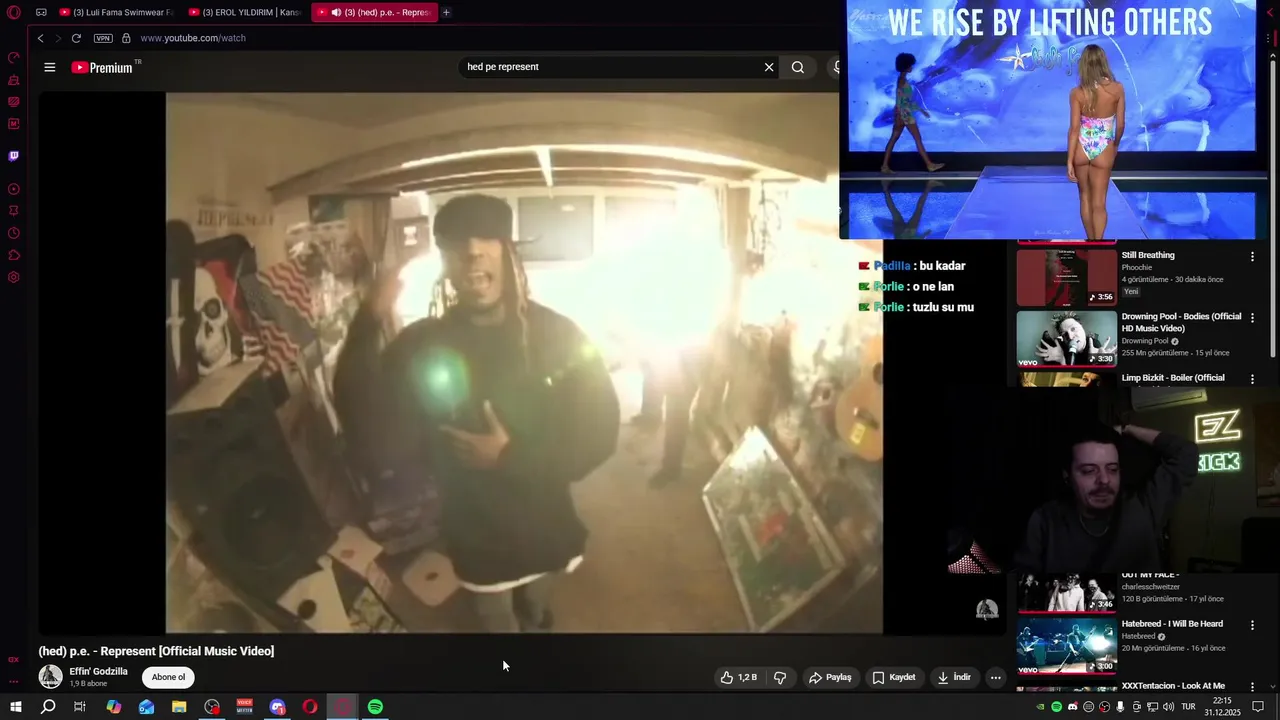
Task: Open Windows taskbar search
Action: 48,707
